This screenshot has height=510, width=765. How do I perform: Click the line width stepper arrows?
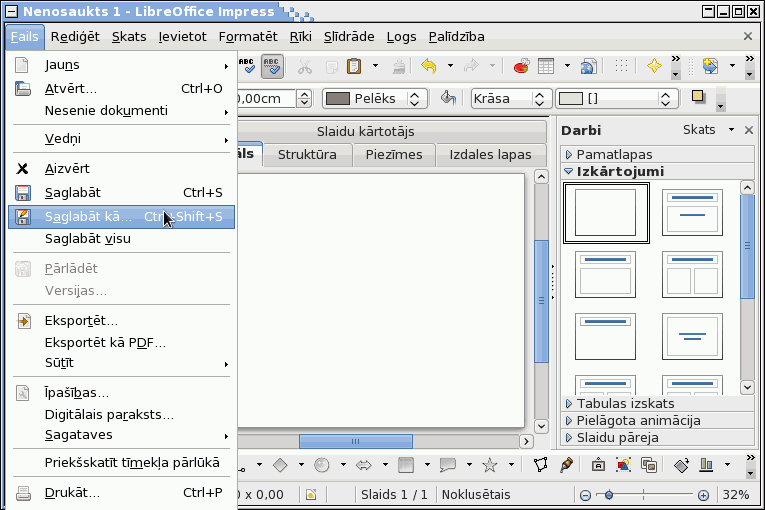coord(304,99)
